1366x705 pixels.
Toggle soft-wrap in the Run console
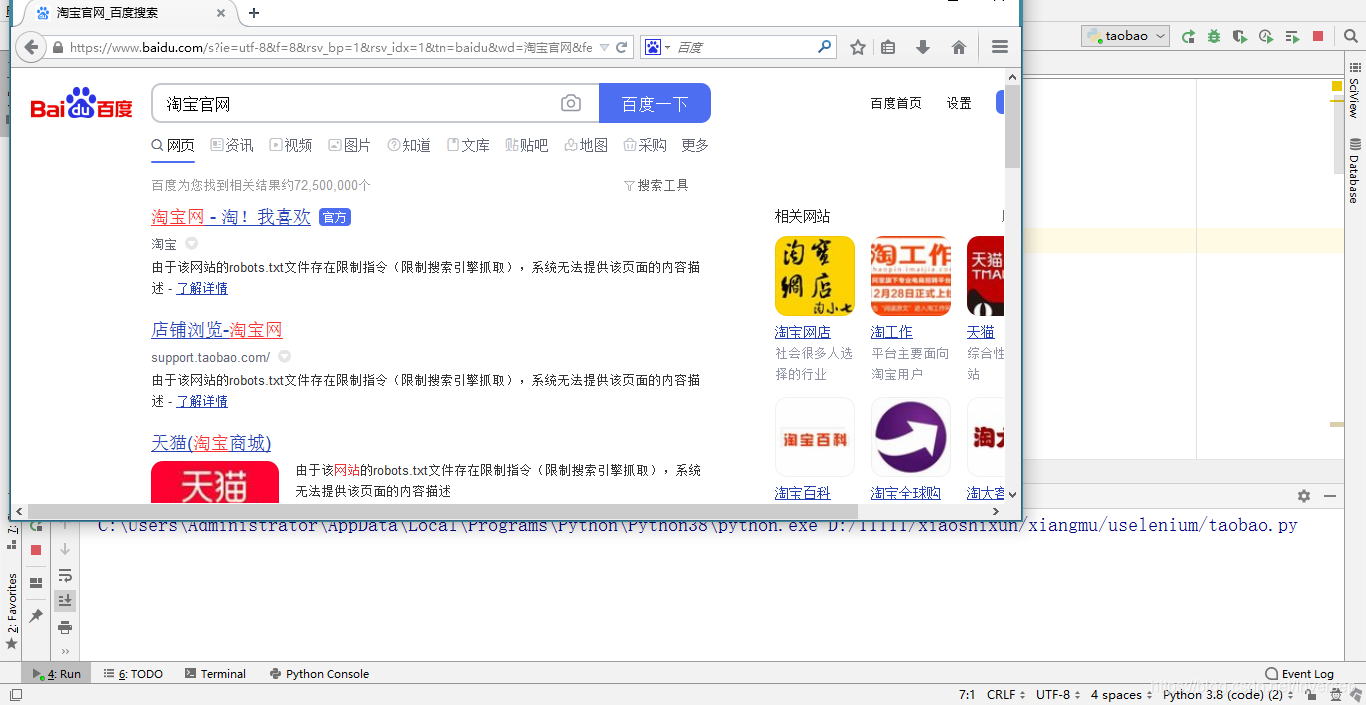[x=65, y=575]
